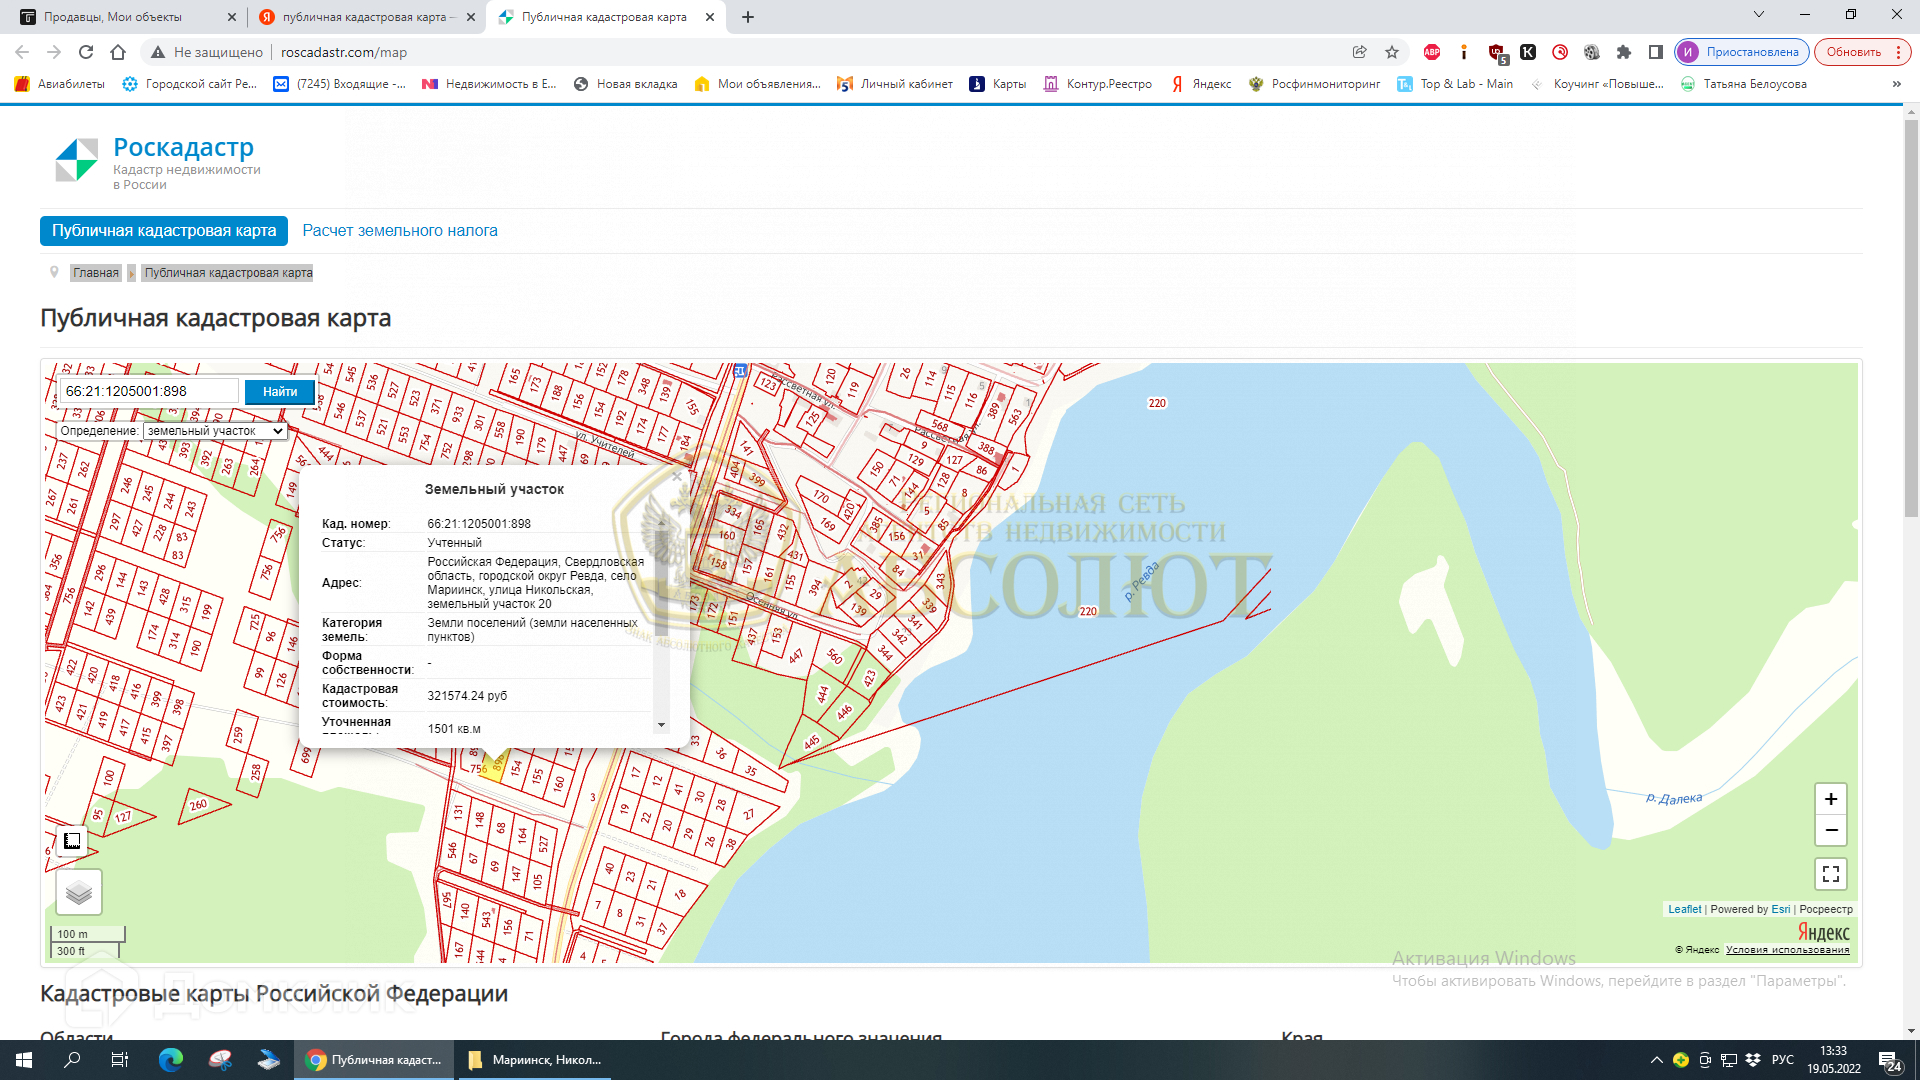Reload the page
This screenshot has height=1080, width=1920.
pos(86,52)
